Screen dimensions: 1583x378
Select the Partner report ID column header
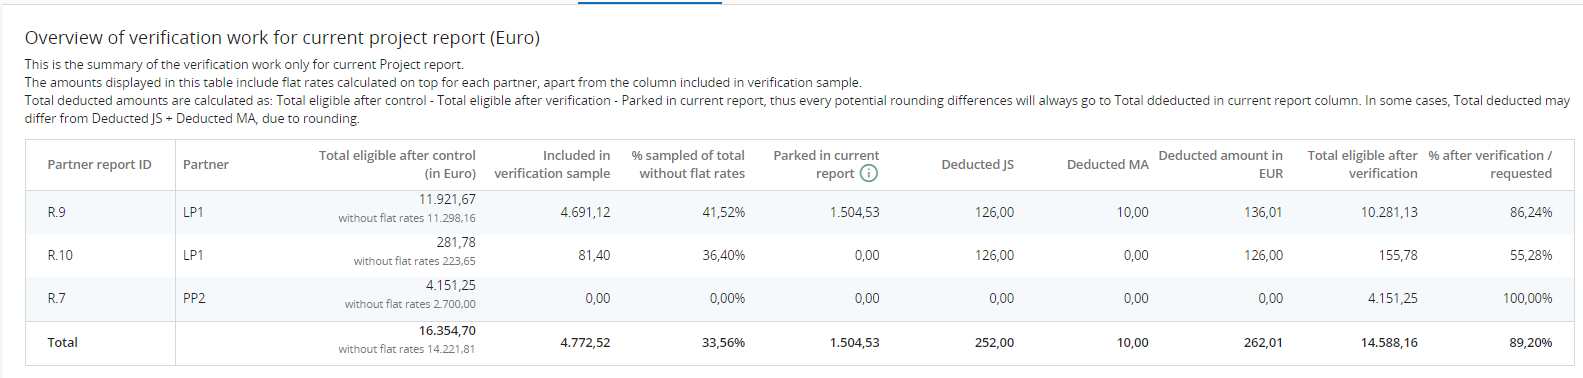point(99,164)
